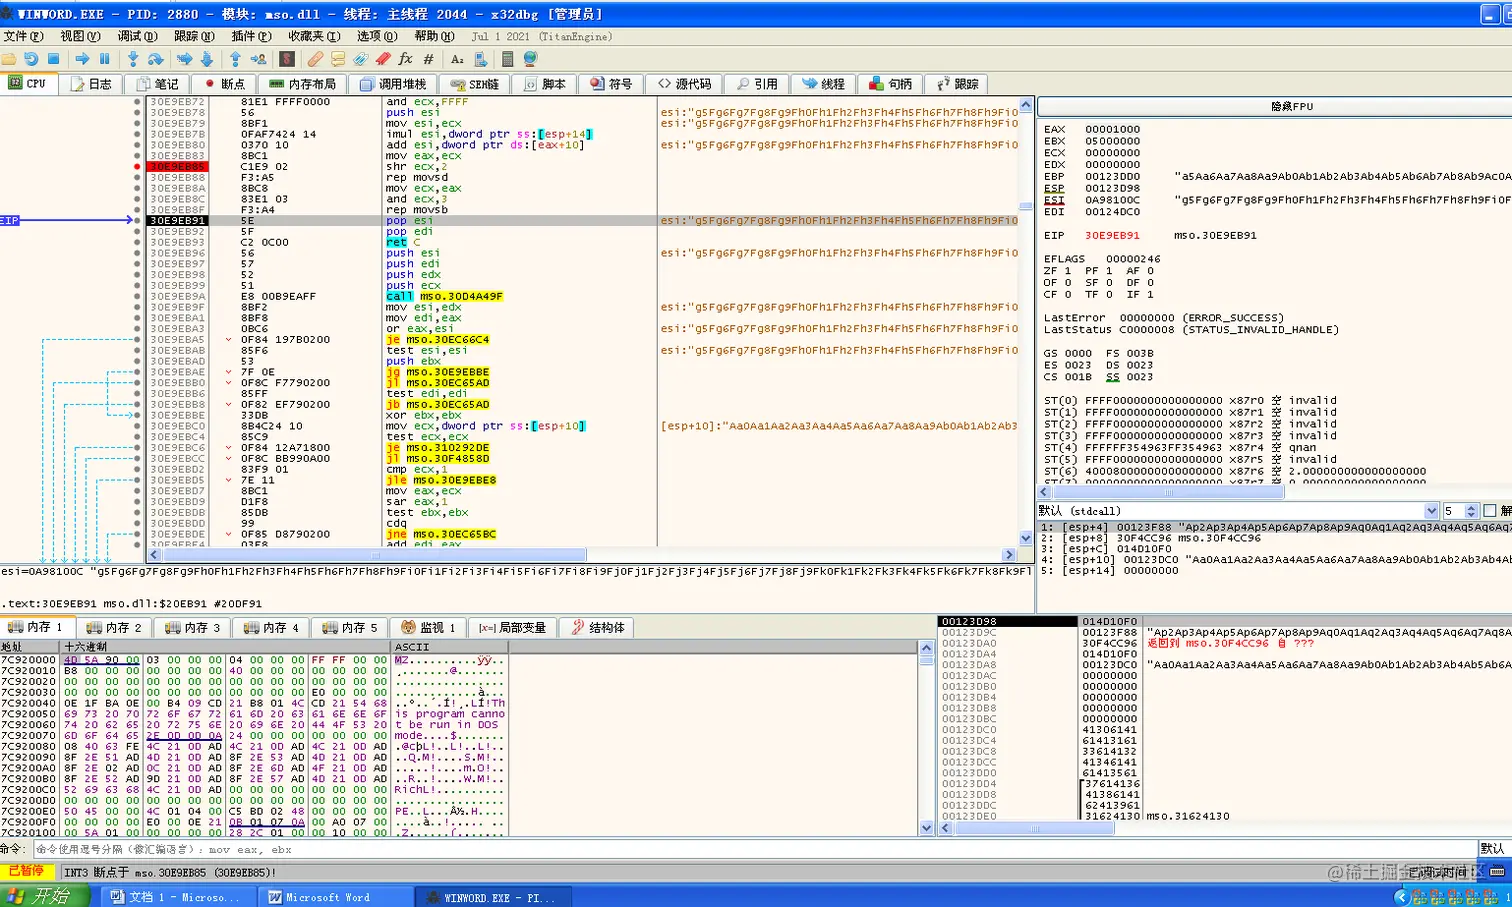Screen dimensions: 1512x907
Task: Click the EIP register value 30E9EB91
Action: coord(1113,236)
